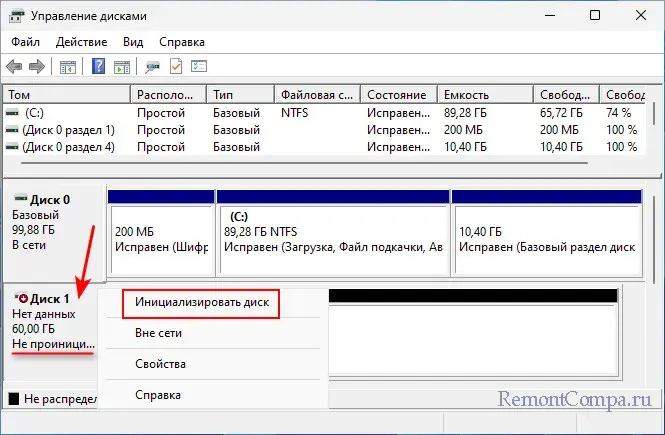The height and width of the screenshot is (435, 665).
Task: Open the Файл menu
Action: 25,42
